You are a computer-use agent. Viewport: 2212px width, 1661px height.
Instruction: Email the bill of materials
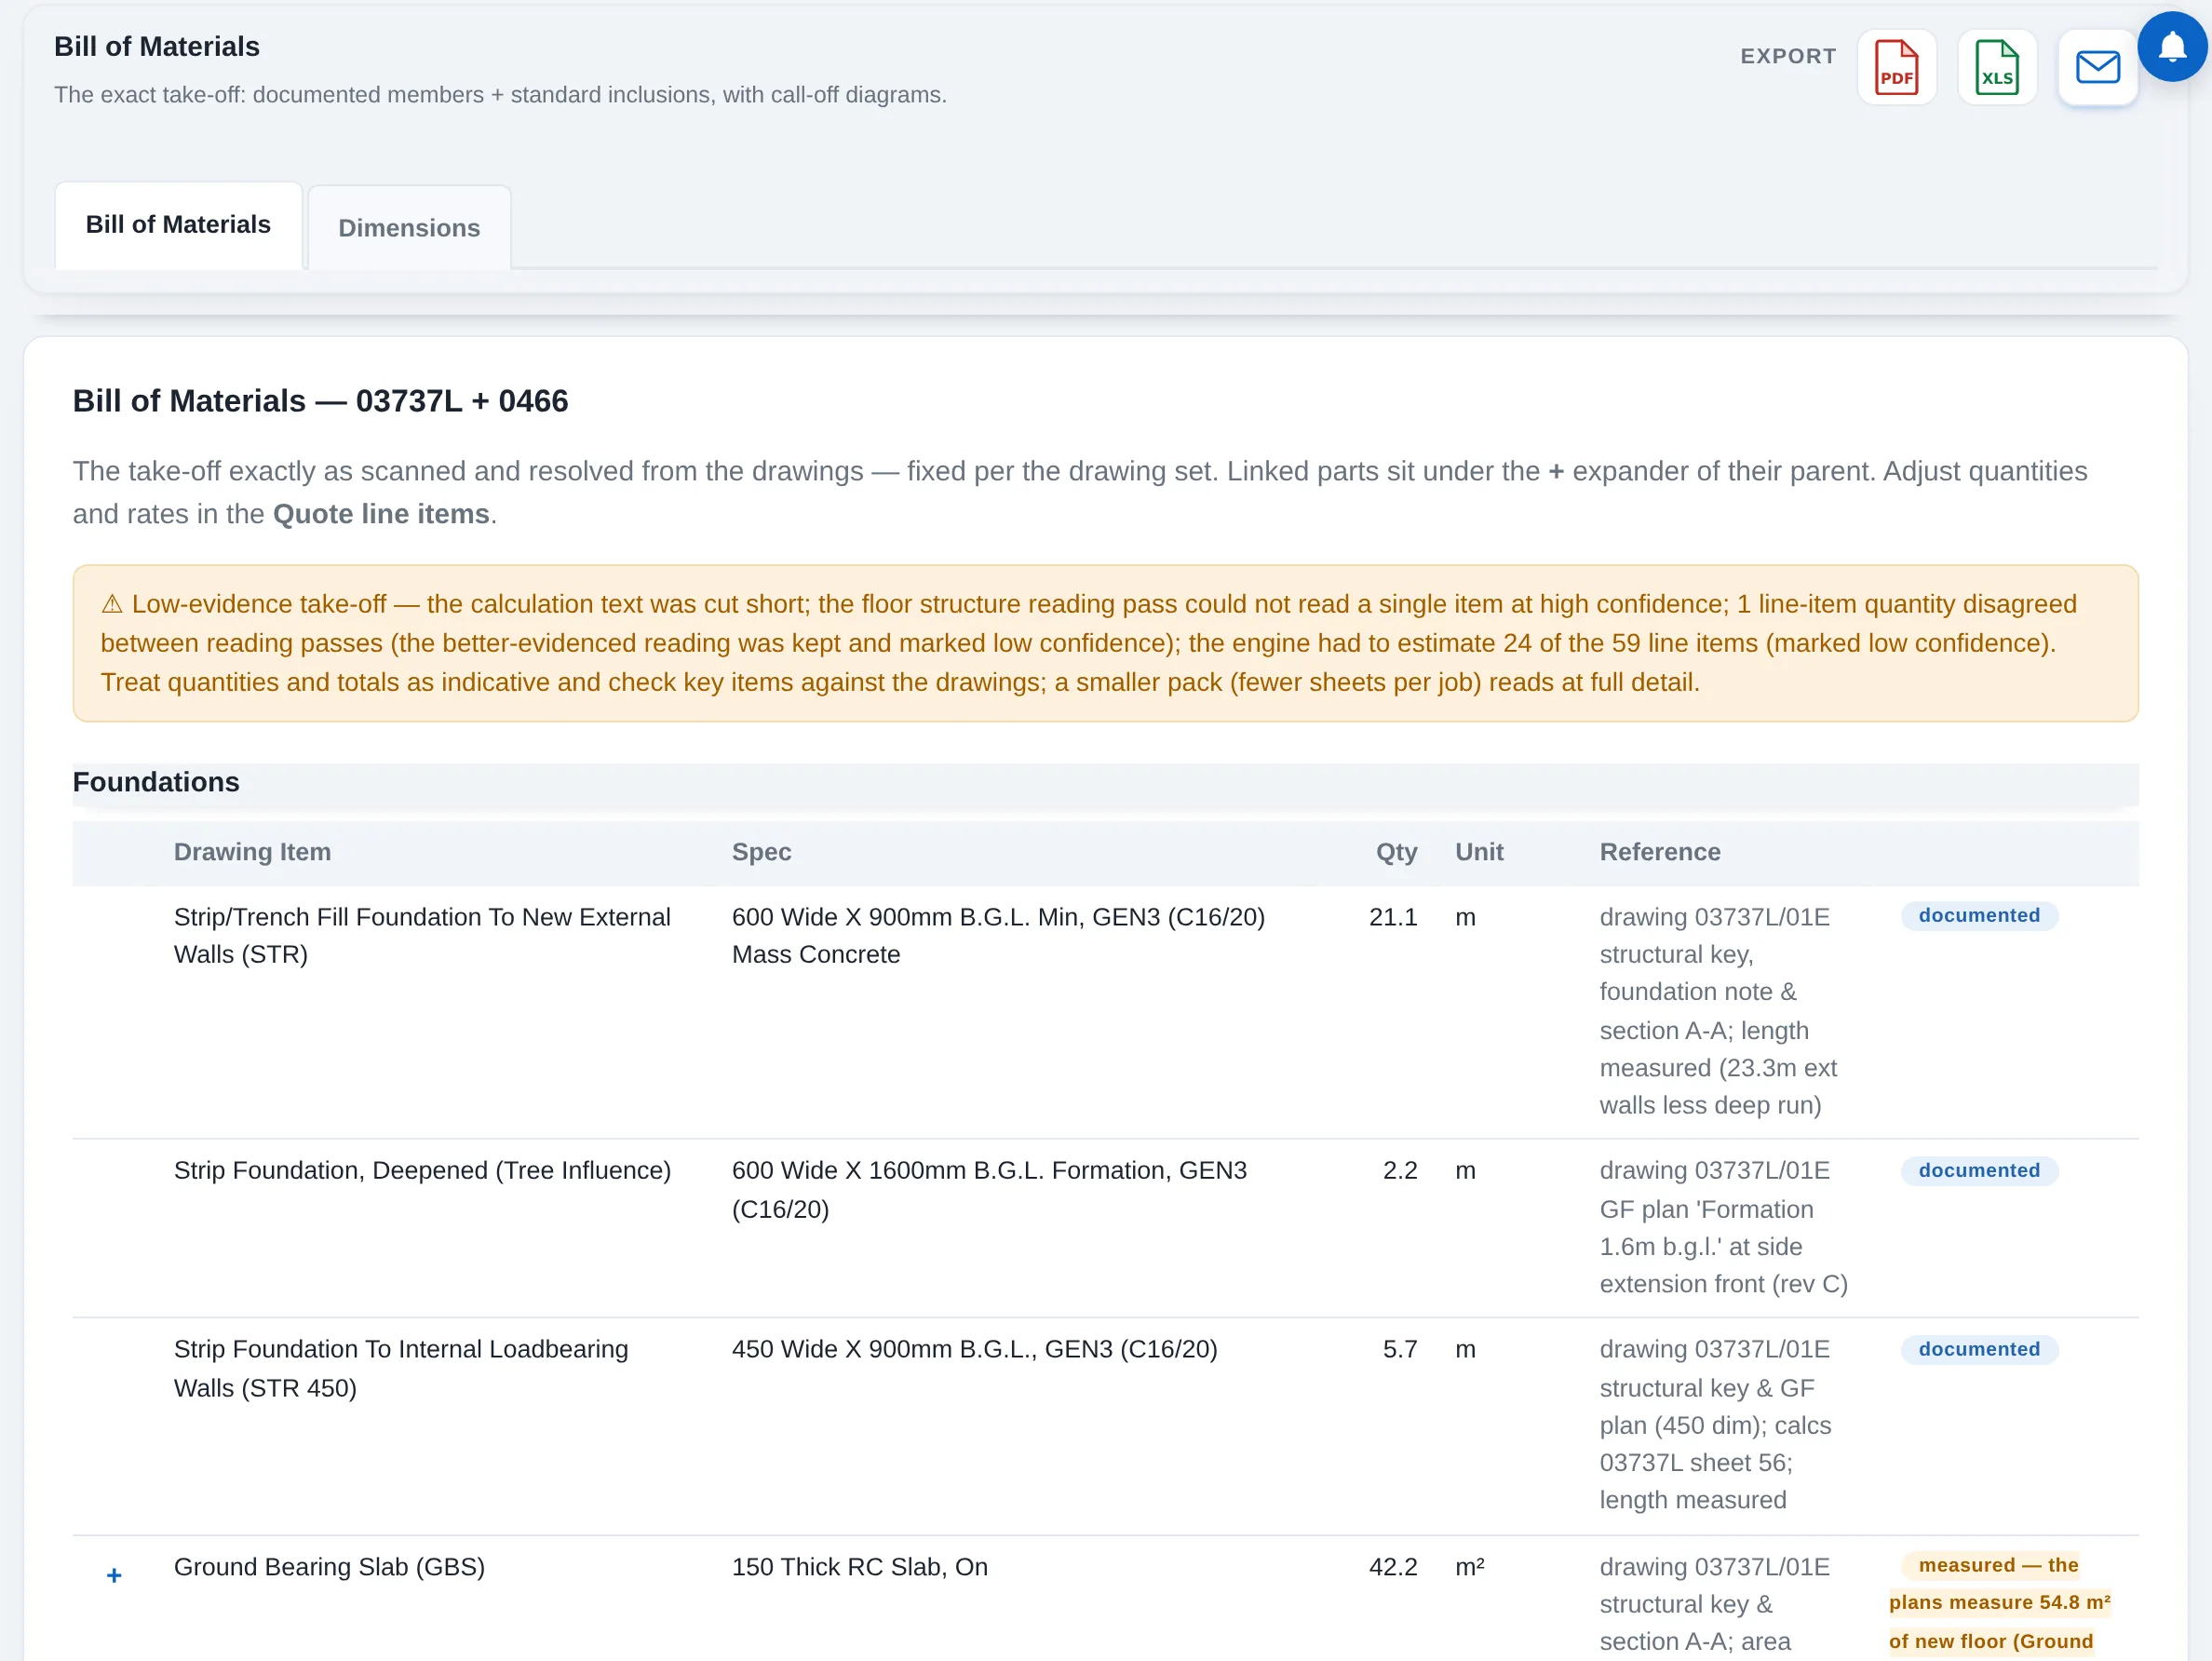pyautogui.click(x=2097, y=67)
